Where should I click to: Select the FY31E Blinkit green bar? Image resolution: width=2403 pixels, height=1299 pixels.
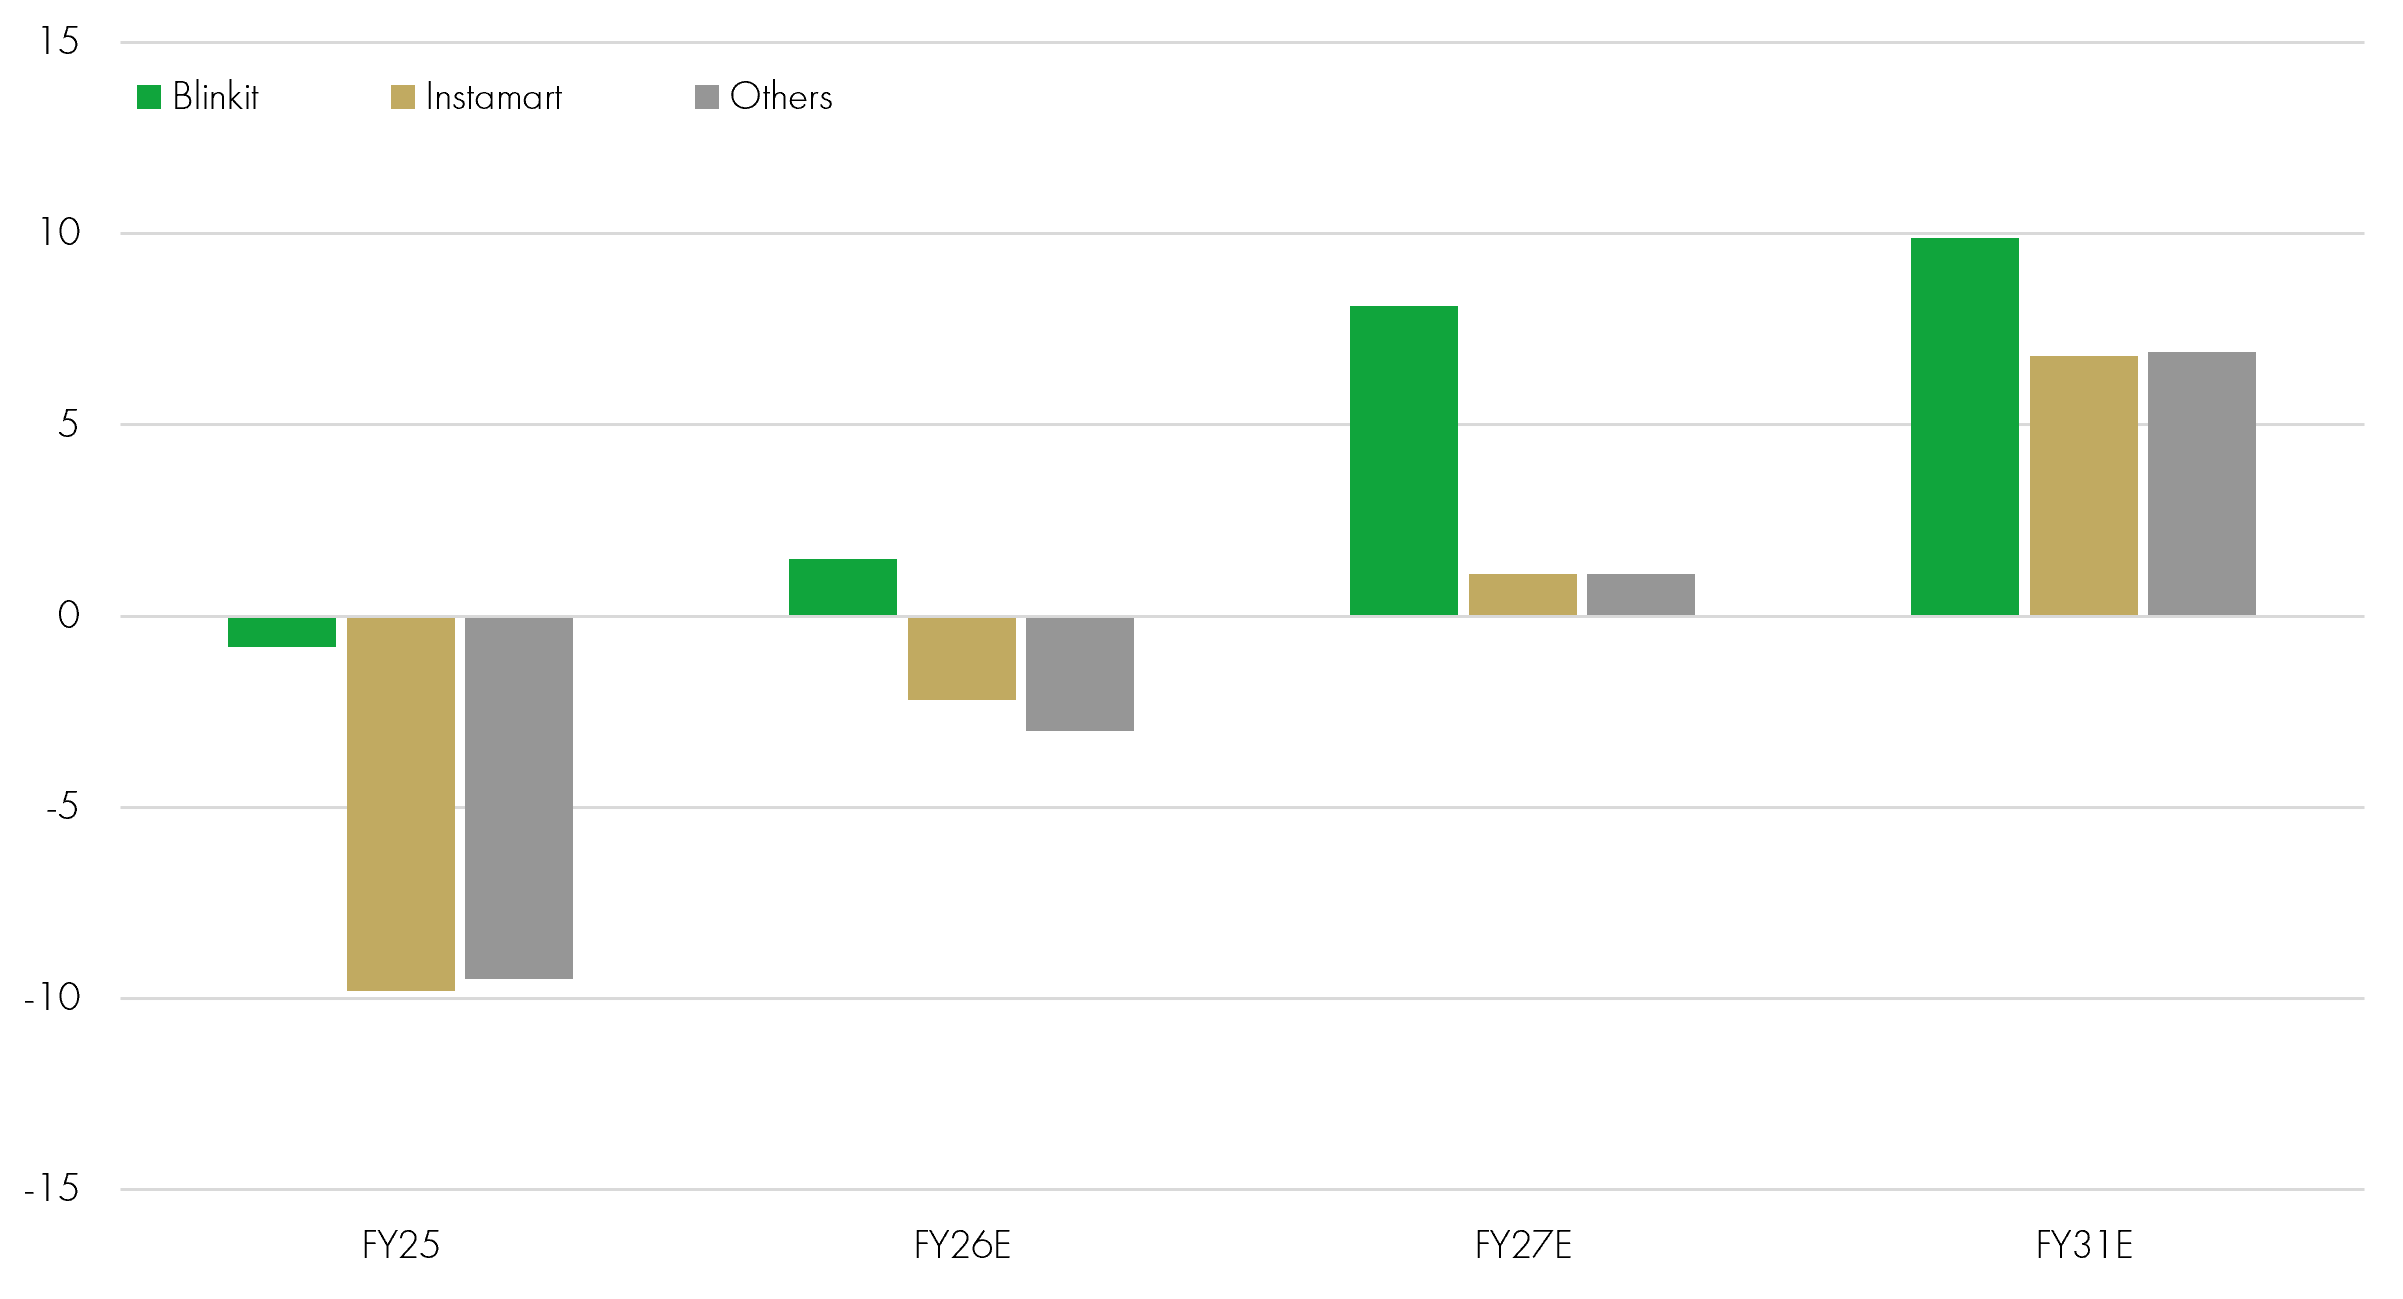[1965, 426]
